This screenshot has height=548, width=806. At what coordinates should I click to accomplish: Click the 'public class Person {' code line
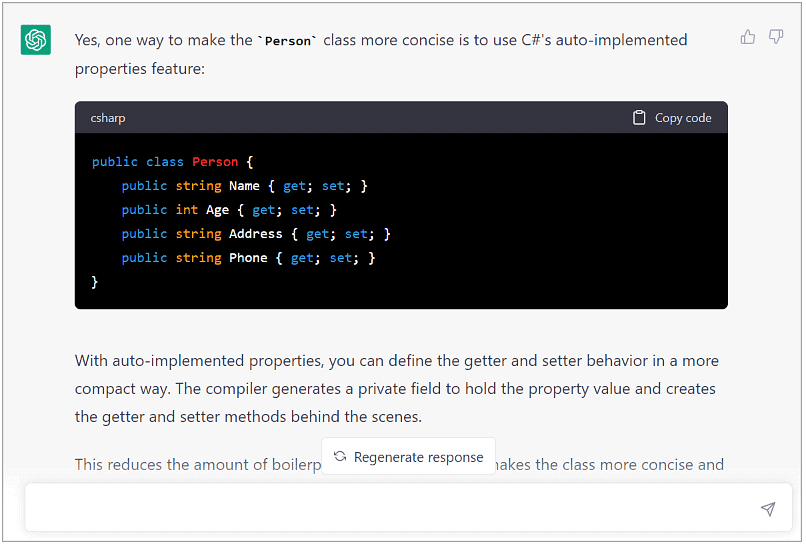point(173,162)
